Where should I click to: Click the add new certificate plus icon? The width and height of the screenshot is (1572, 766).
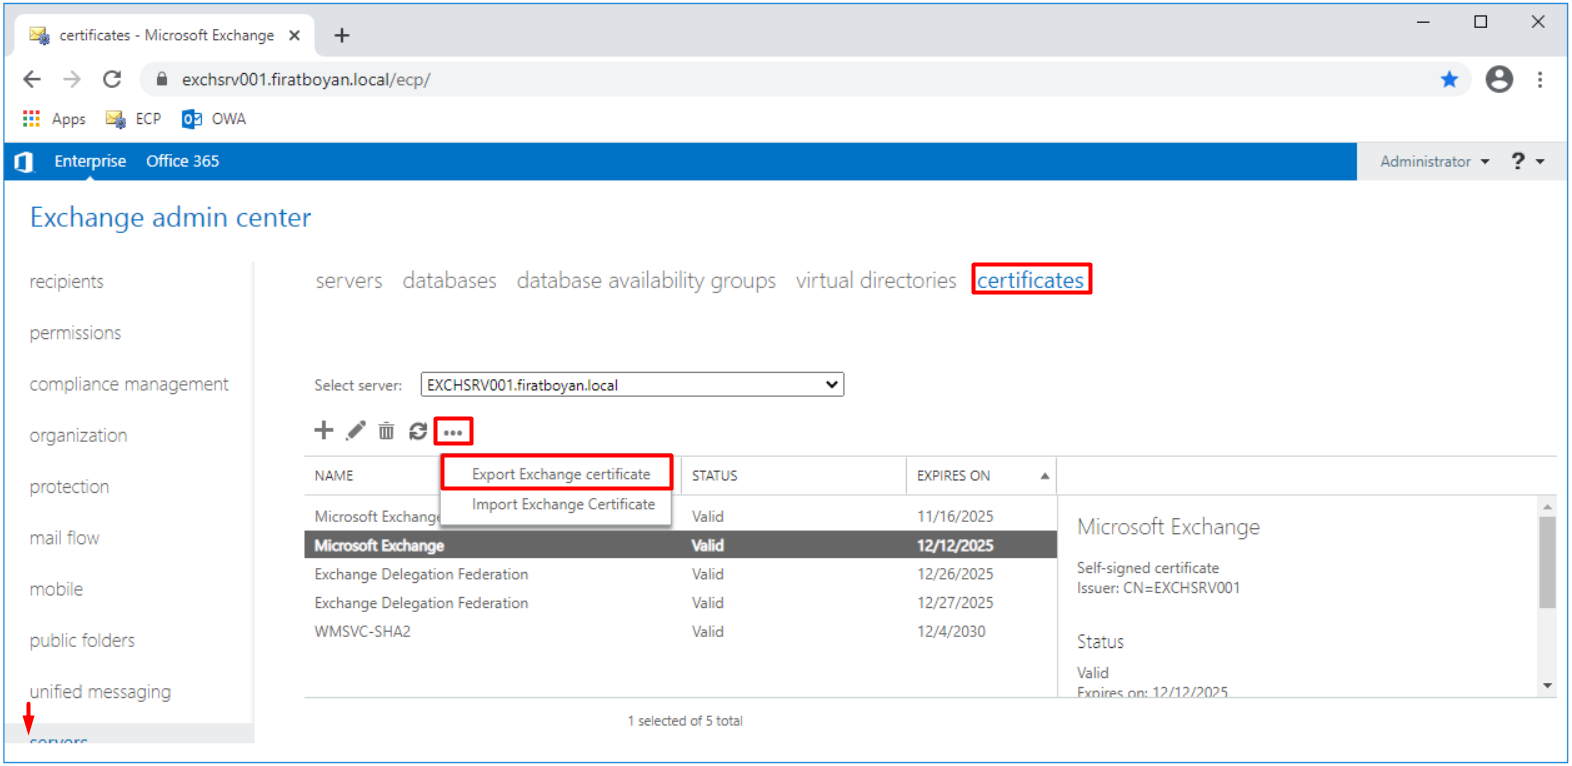(x=323, y=430)
